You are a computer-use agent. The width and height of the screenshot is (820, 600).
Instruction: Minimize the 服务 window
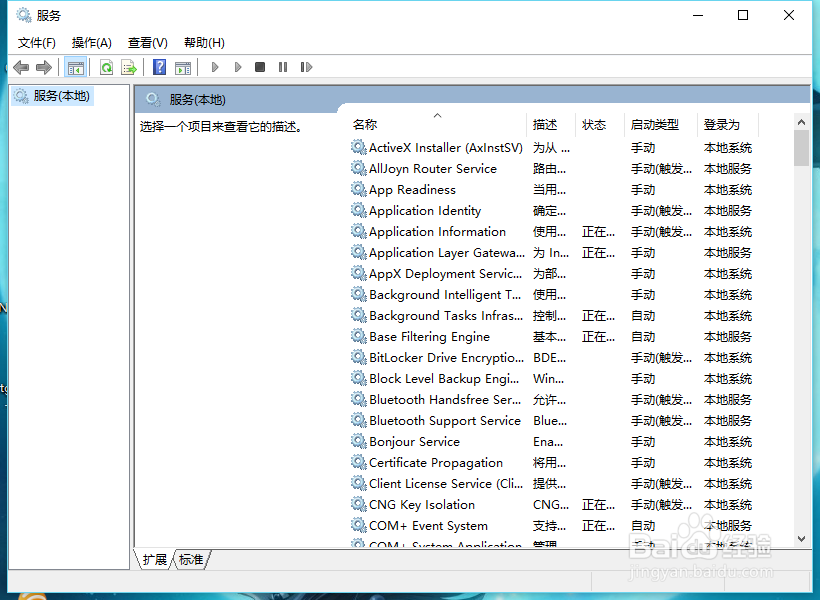(x=698, y=15)
